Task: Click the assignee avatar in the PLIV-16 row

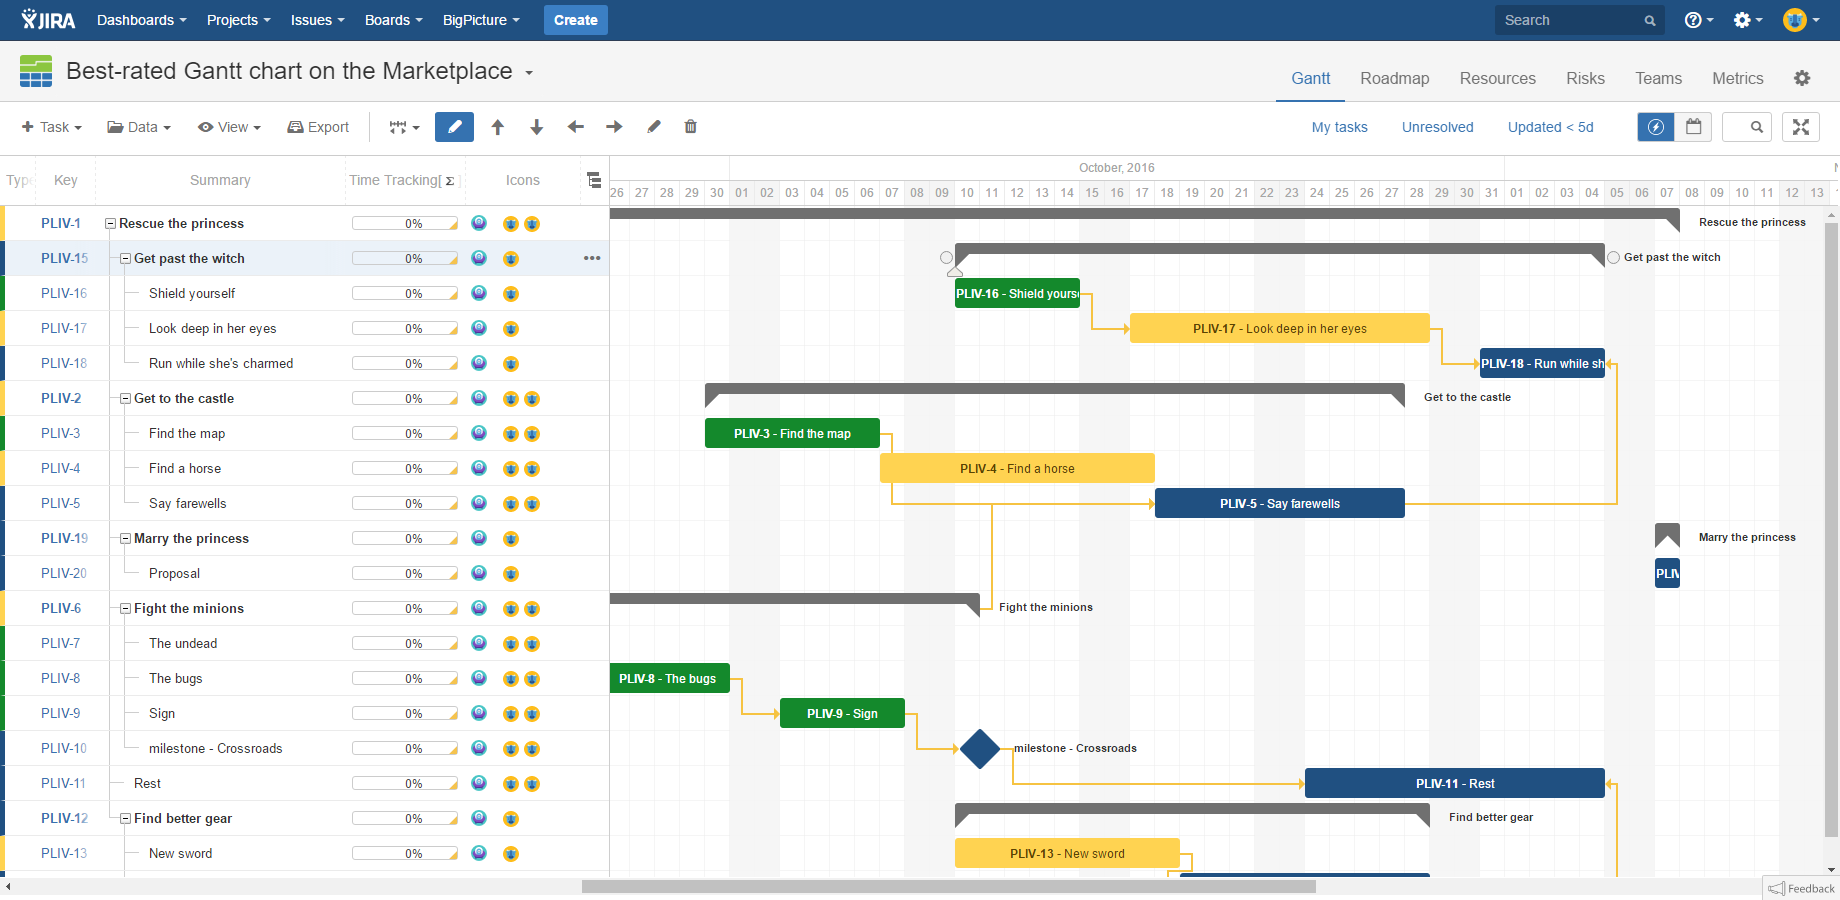Action: click(511, 293)
